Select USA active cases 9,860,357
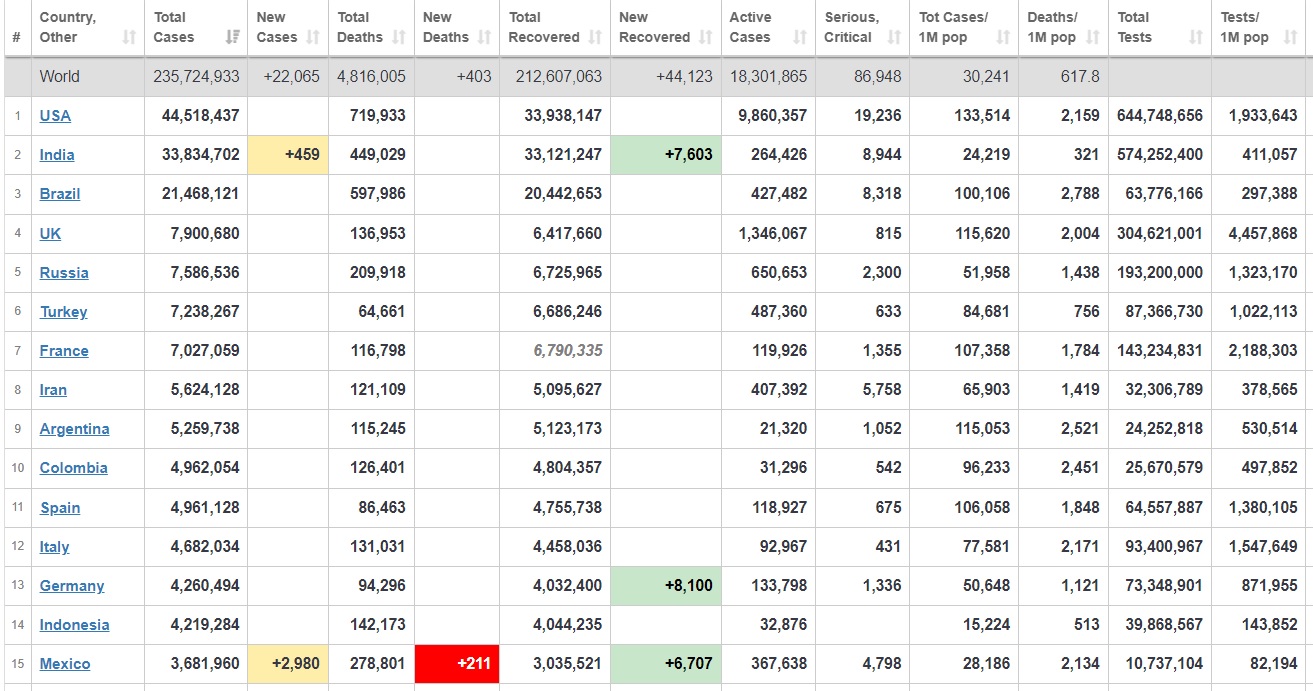 pos(772,115)
